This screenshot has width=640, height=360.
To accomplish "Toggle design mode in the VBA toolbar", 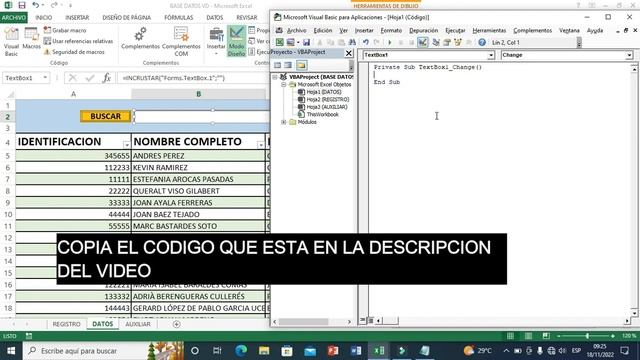I will [422, 42].
